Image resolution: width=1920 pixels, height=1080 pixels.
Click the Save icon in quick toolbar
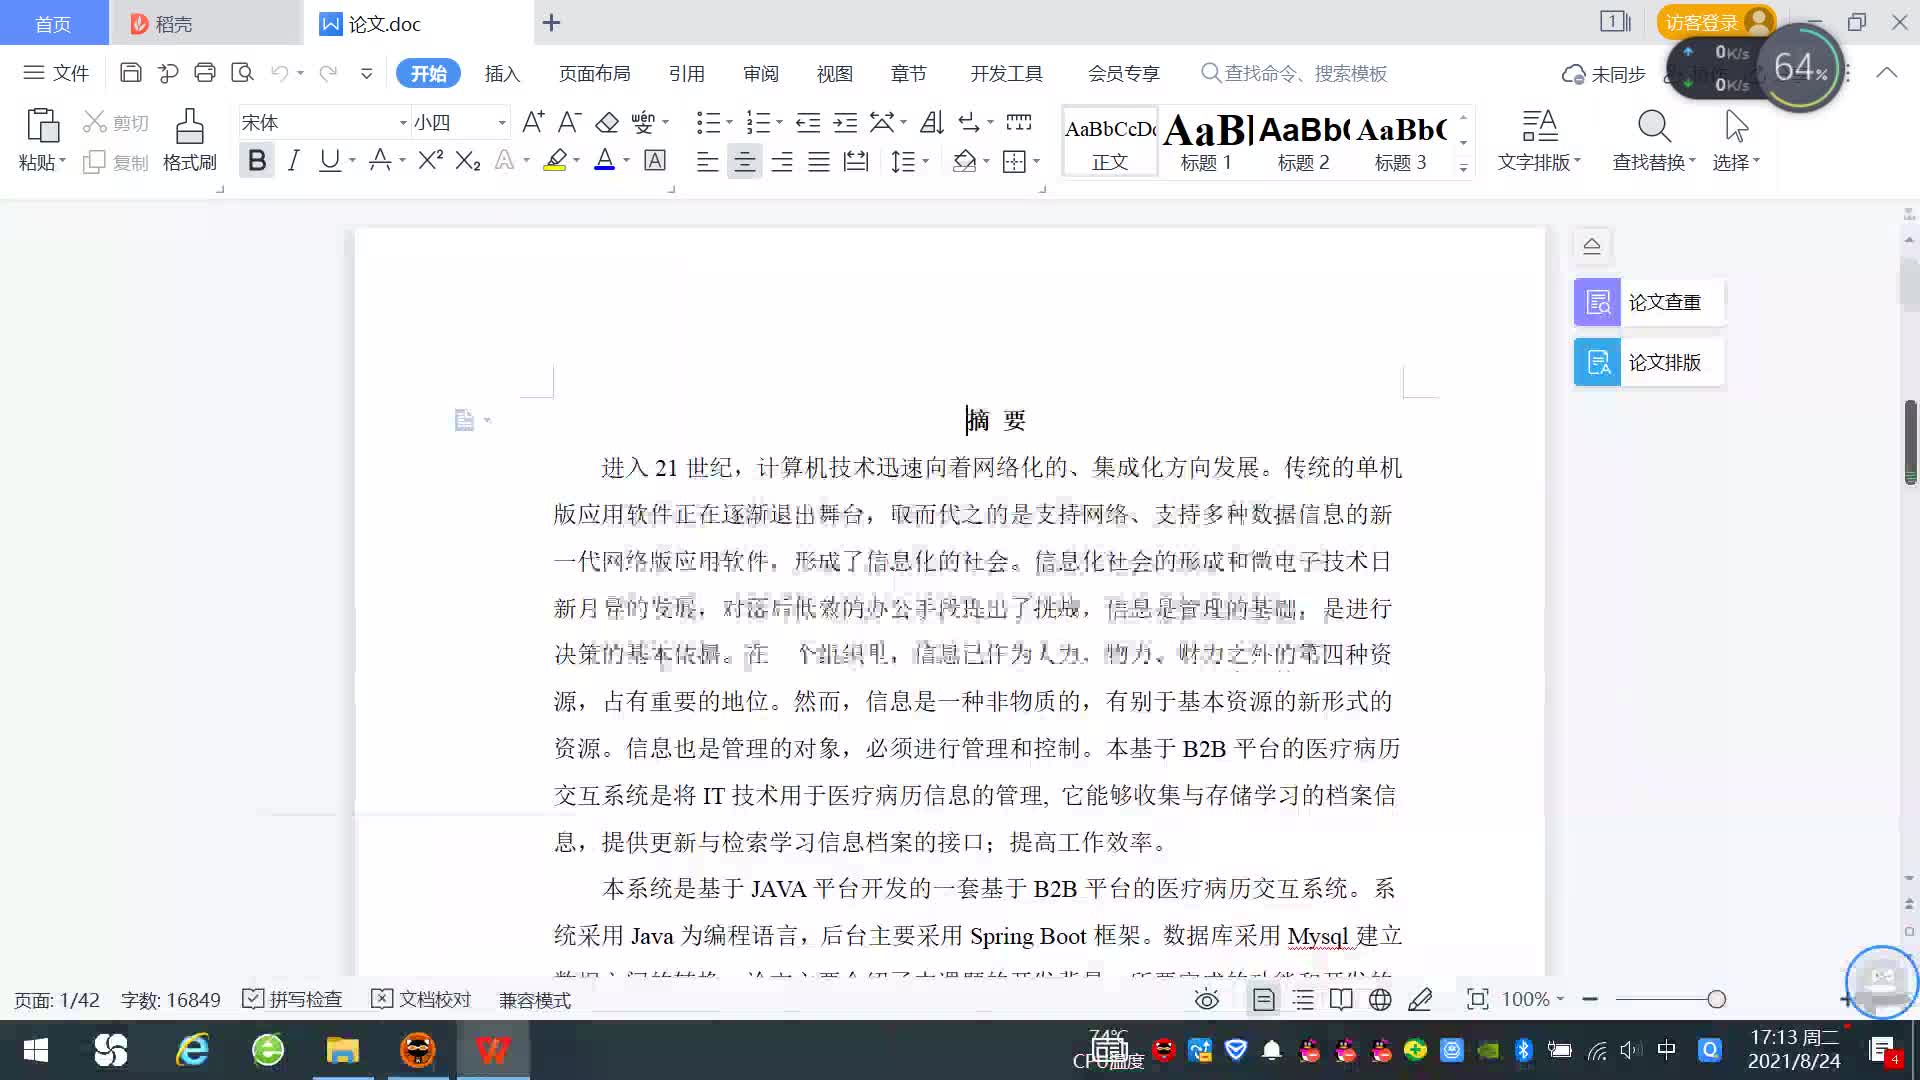[x=130, y=73]
